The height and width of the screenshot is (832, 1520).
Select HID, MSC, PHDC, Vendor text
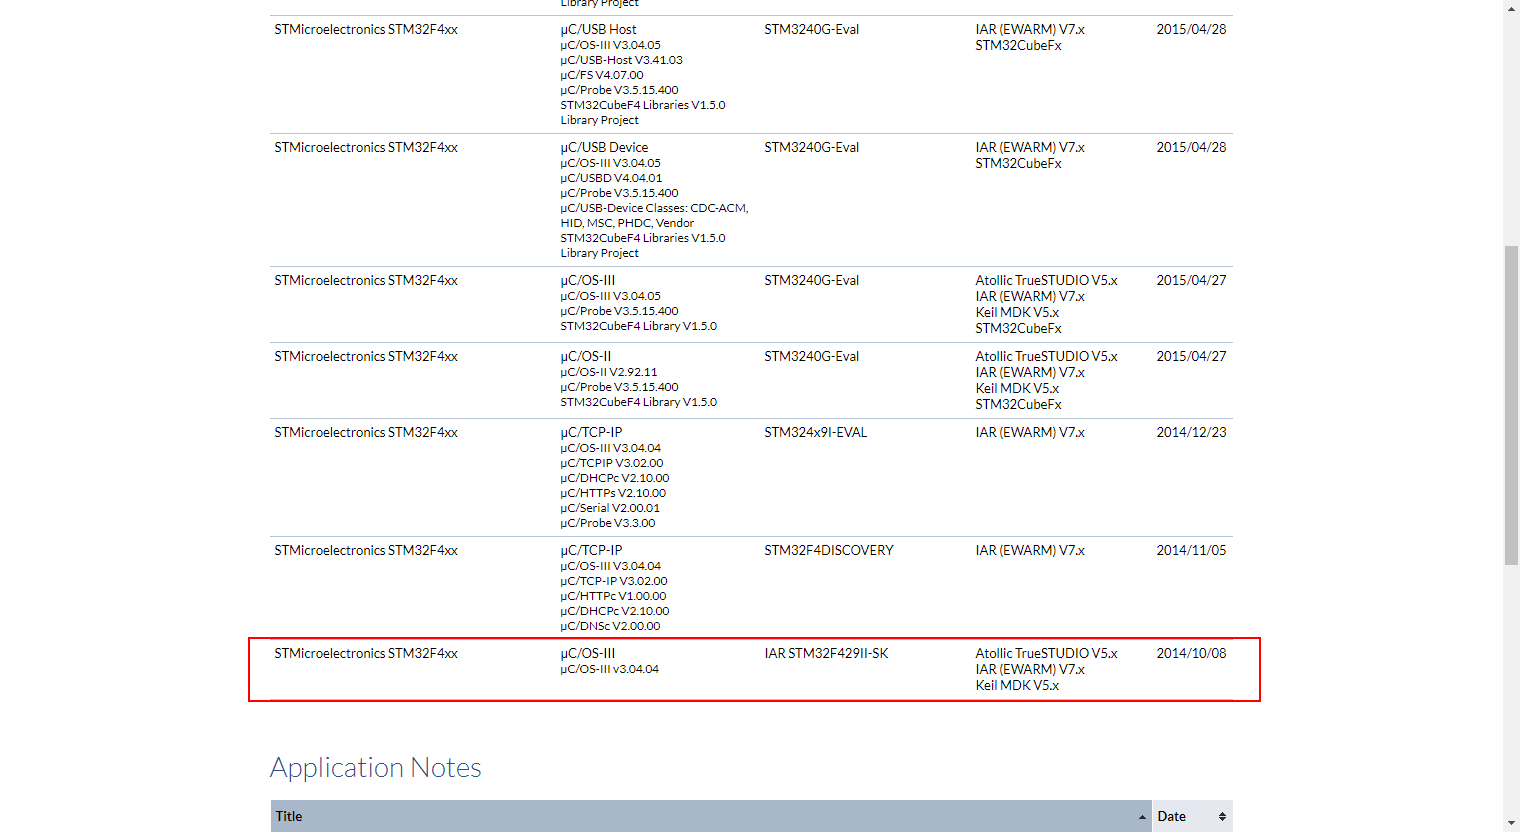point(627,223)
